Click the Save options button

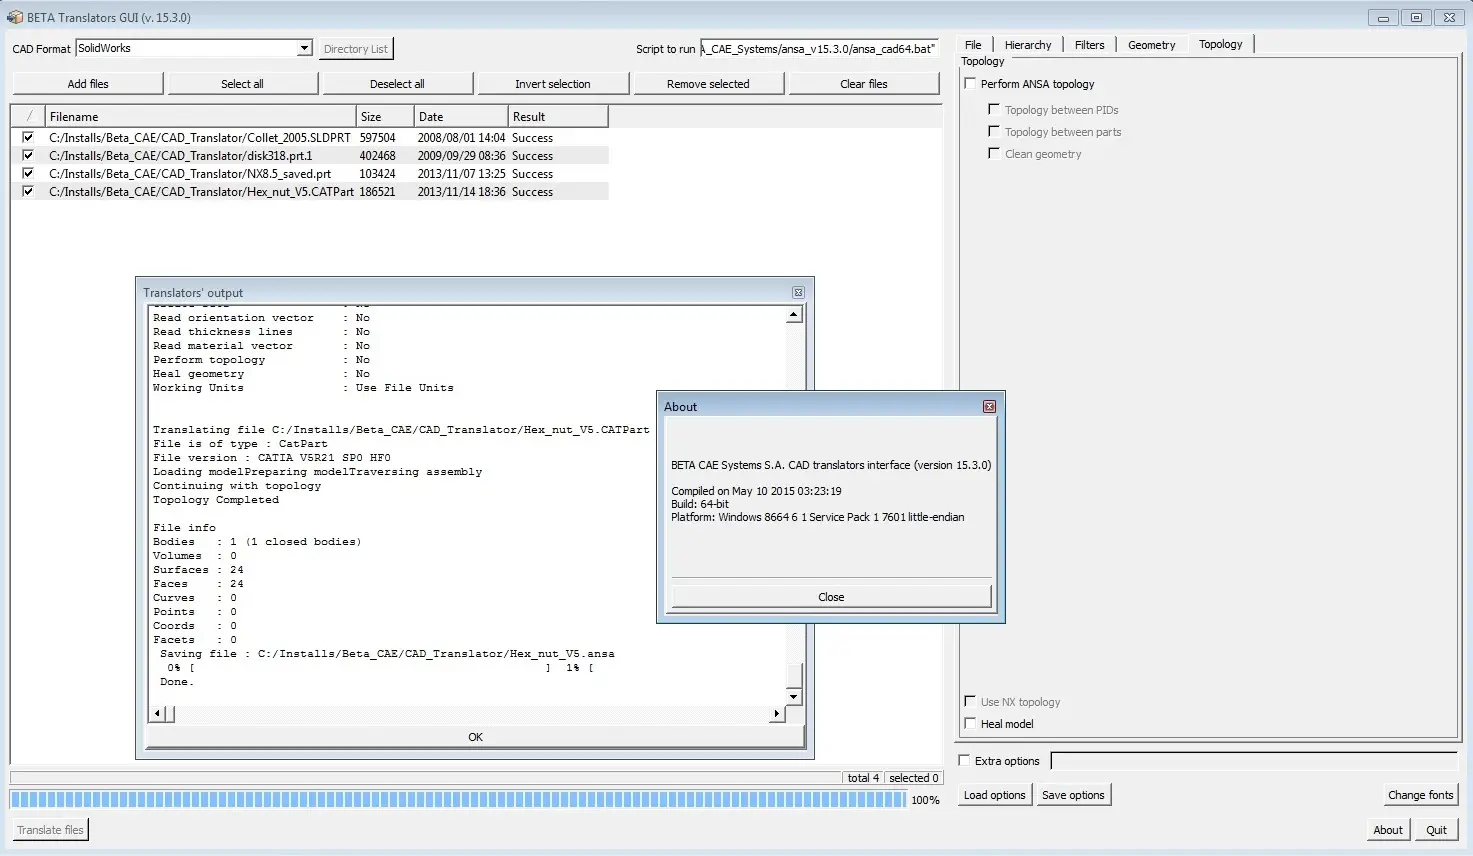[1073, 795]
